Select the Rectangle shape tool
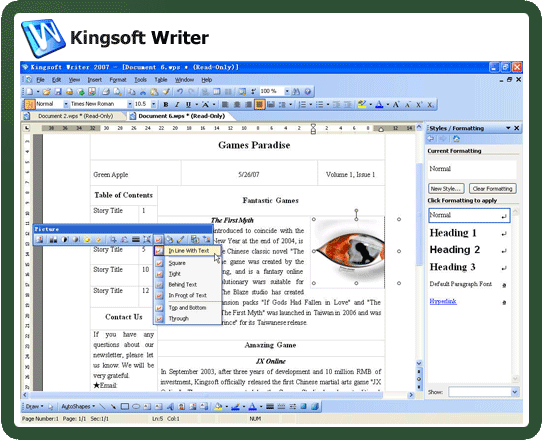 point(125,406)
